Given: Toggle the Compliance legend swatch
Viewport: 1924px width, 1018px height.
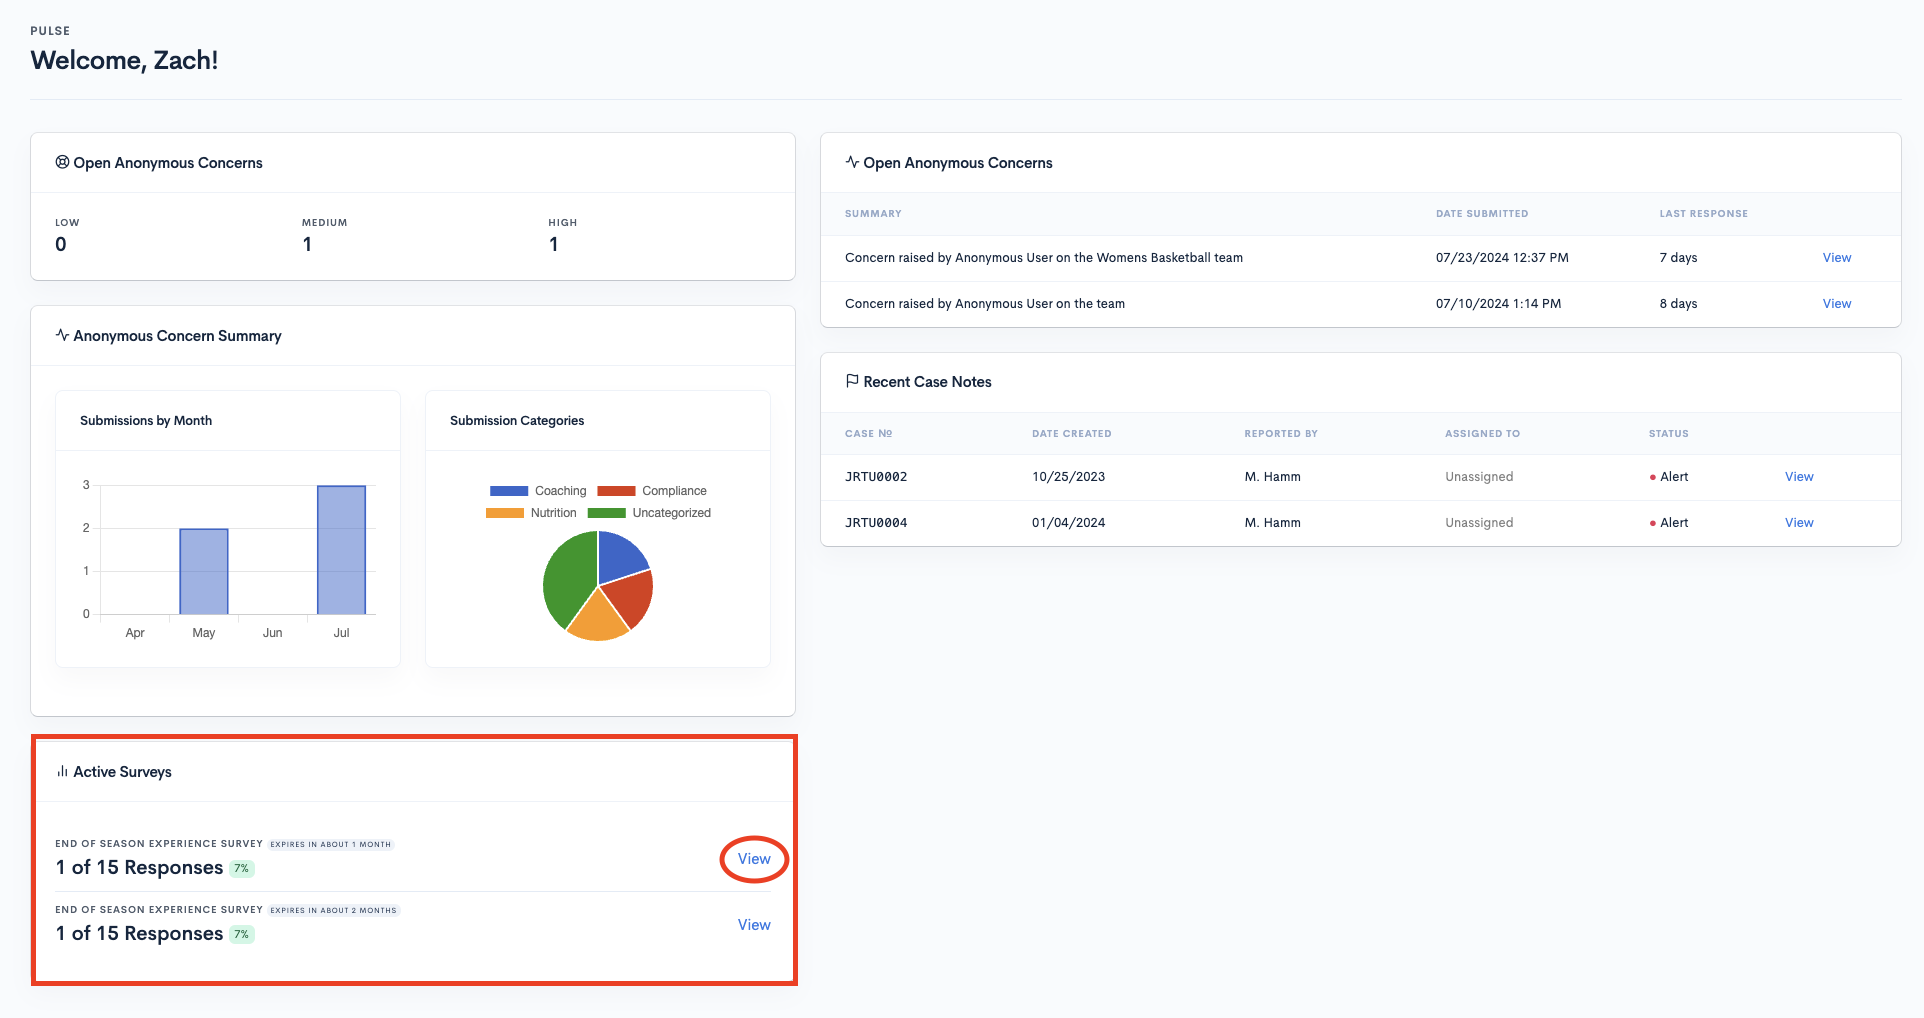Looking at the screenshot, I should (616, 491).
